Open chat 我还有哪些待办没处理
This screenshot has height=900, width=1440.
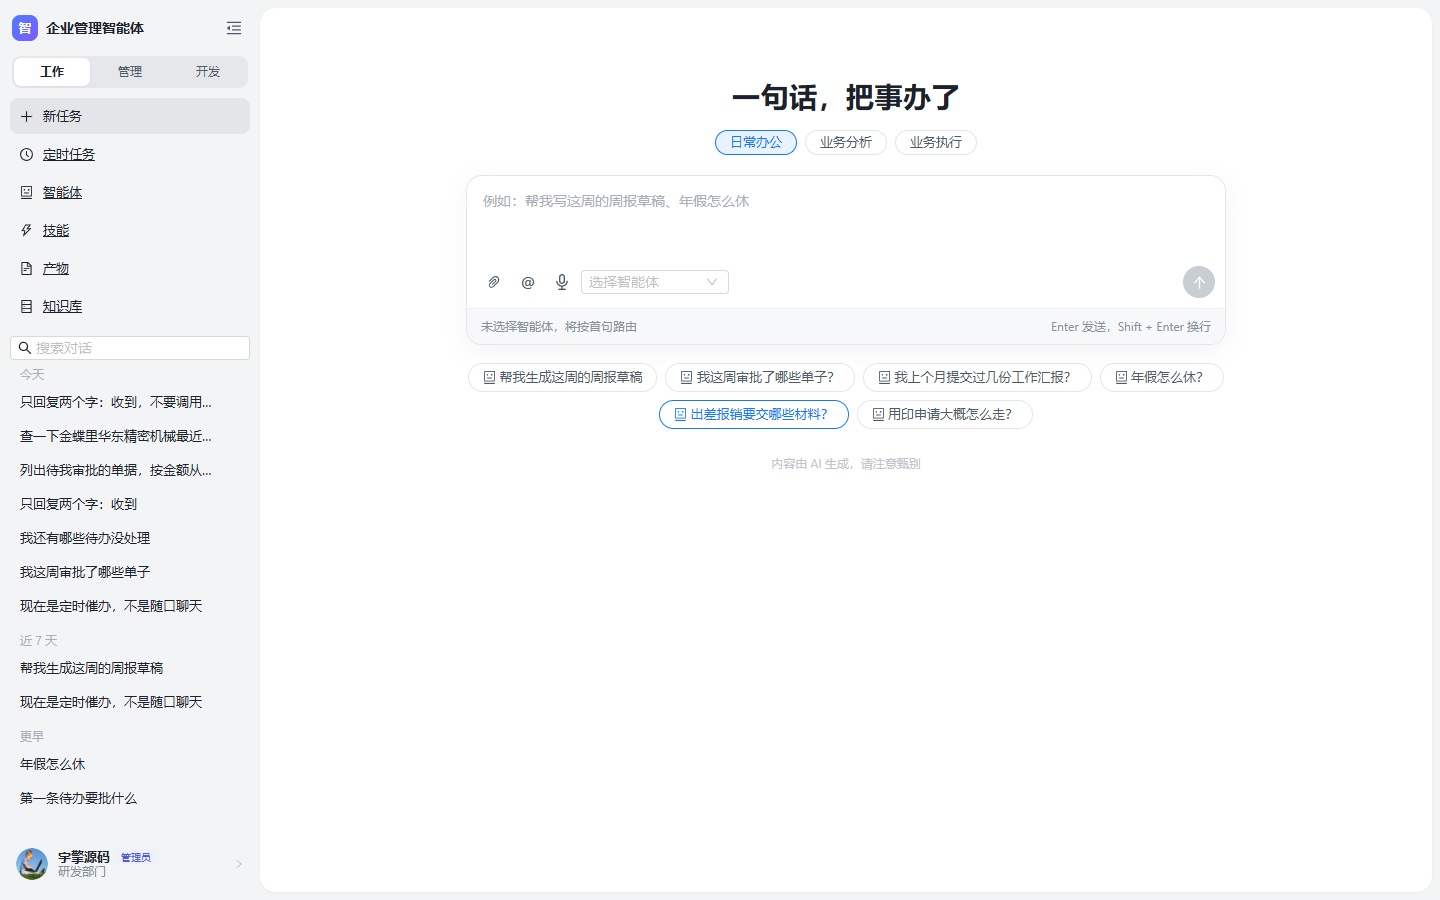click(x=130, y=538)
